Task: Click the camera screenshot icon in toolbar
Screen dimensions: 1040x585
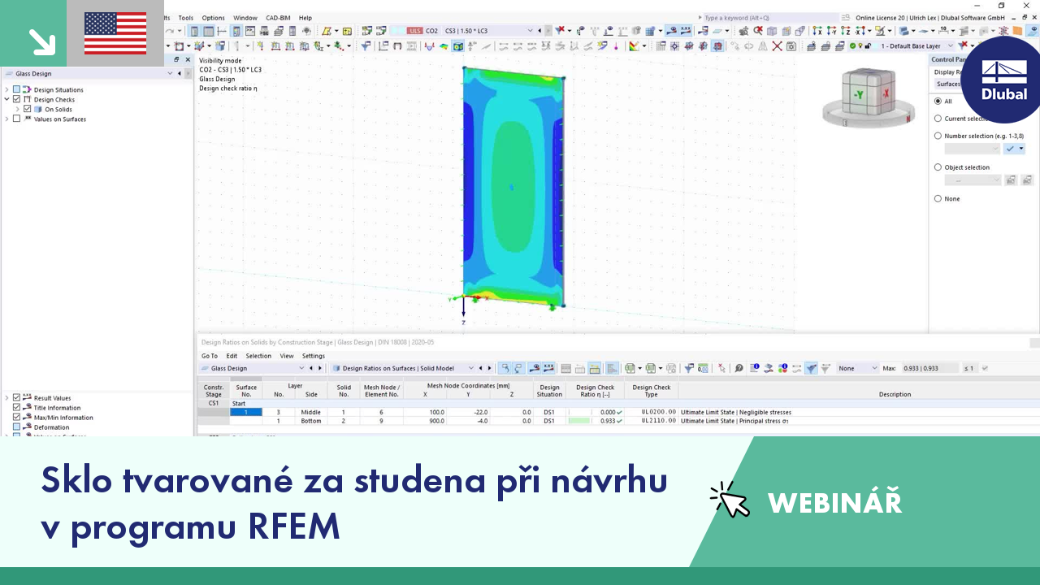Action: [791, 46]
